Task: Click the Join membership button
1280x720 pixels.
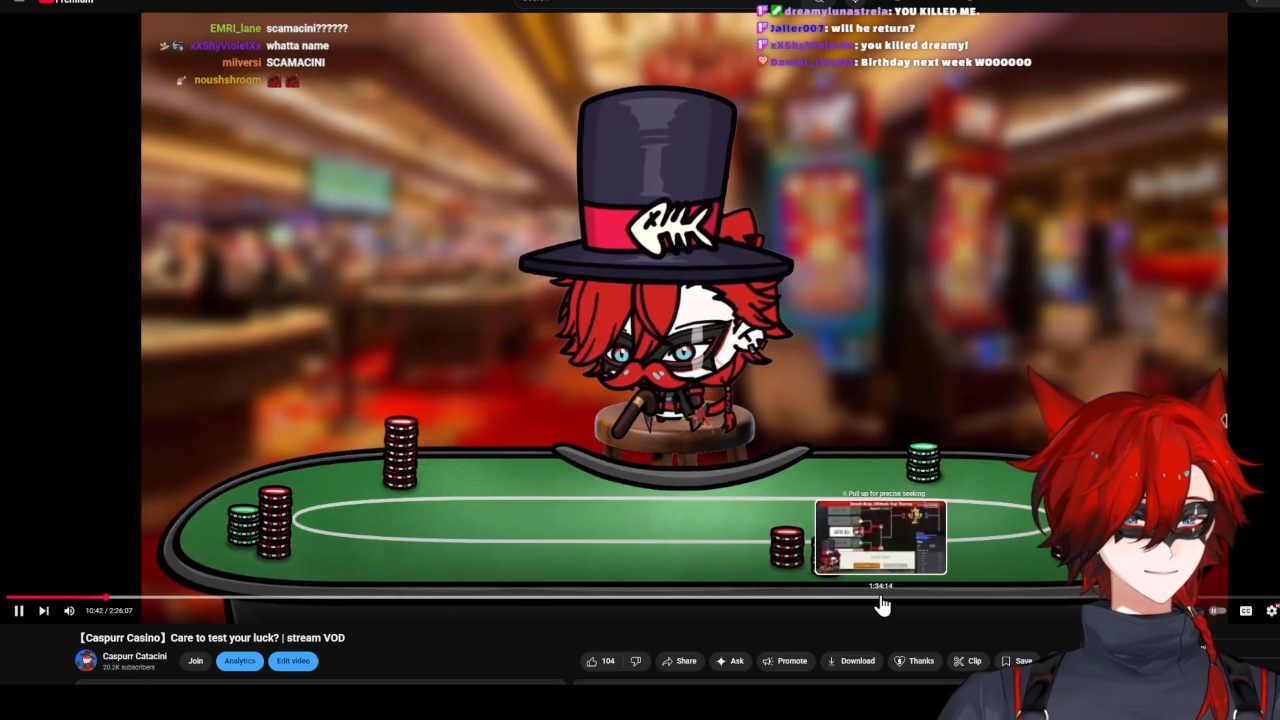Action: click(196, 661)
